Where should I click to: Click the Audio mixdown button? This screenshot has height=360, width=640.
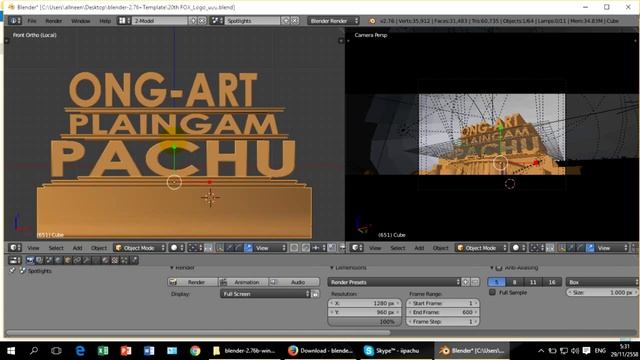tap(294, 282)
